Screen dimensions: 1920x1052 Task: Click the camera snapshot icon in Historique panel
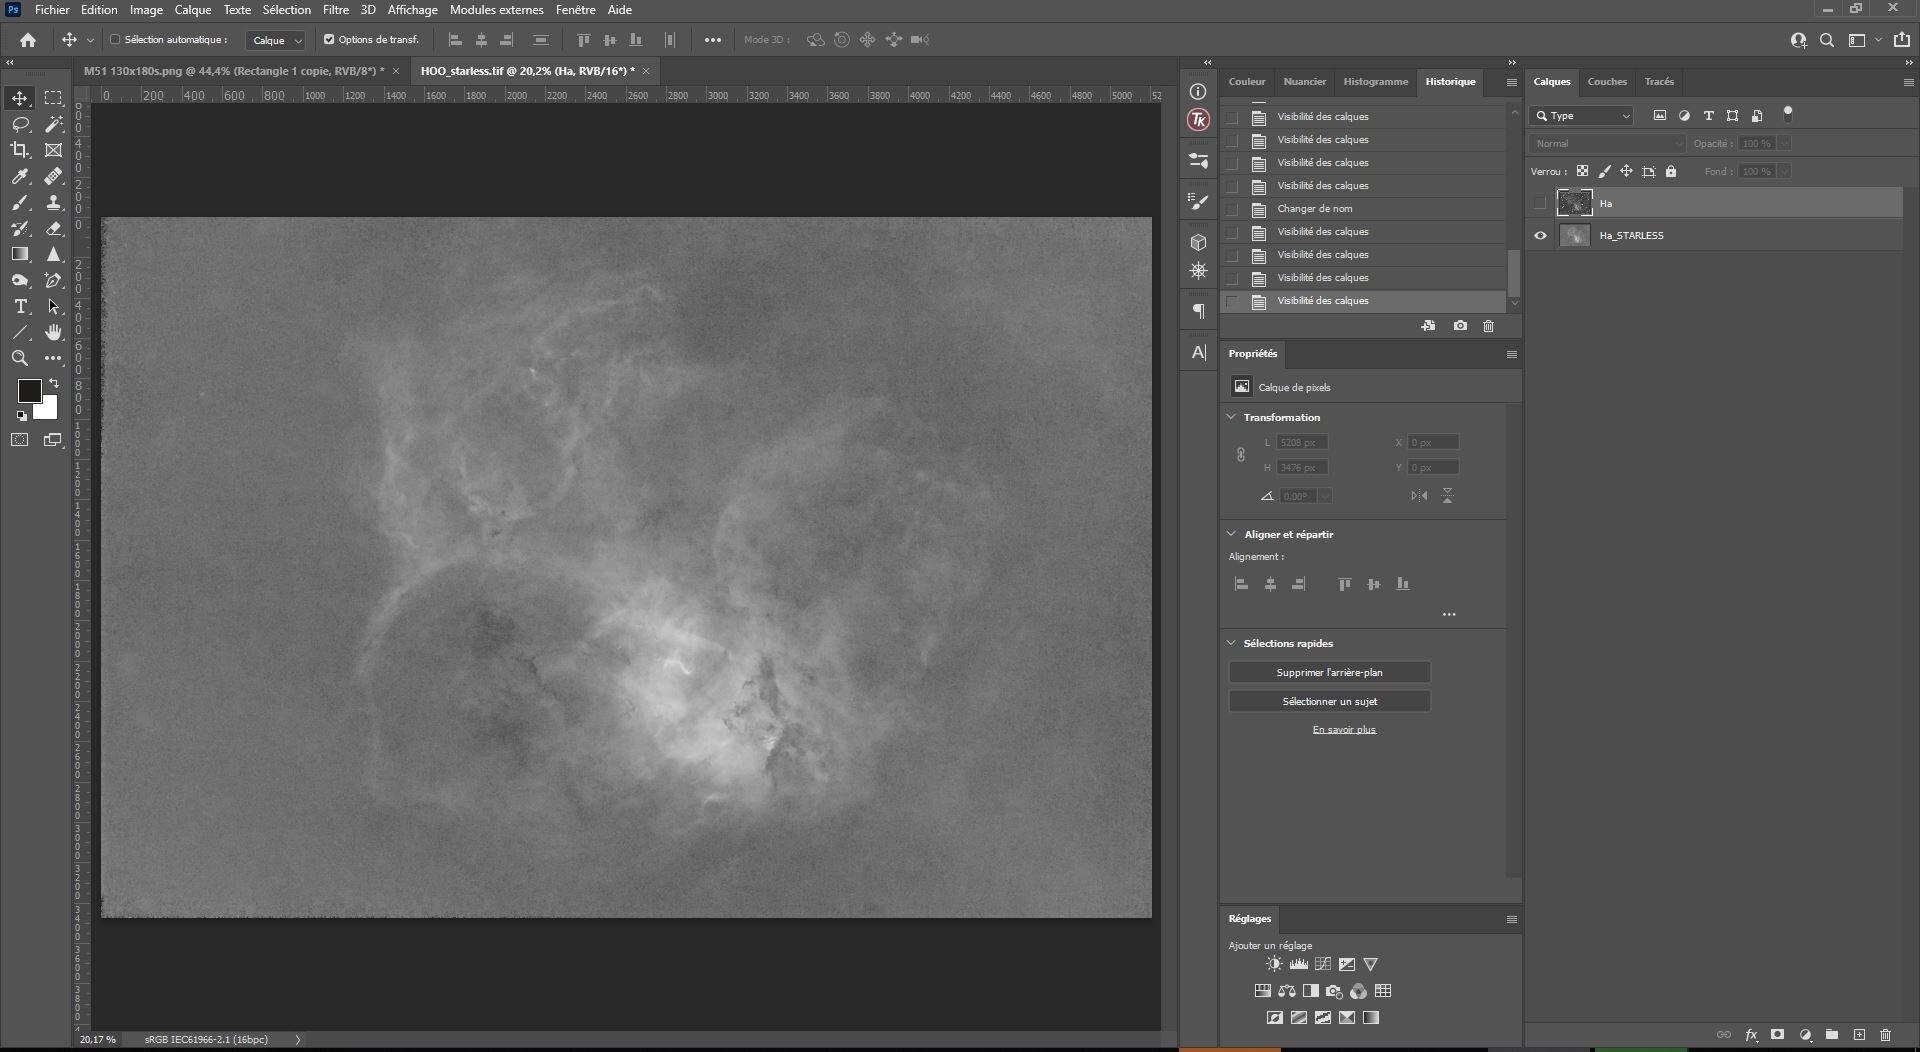click(x=1460, y=326)
